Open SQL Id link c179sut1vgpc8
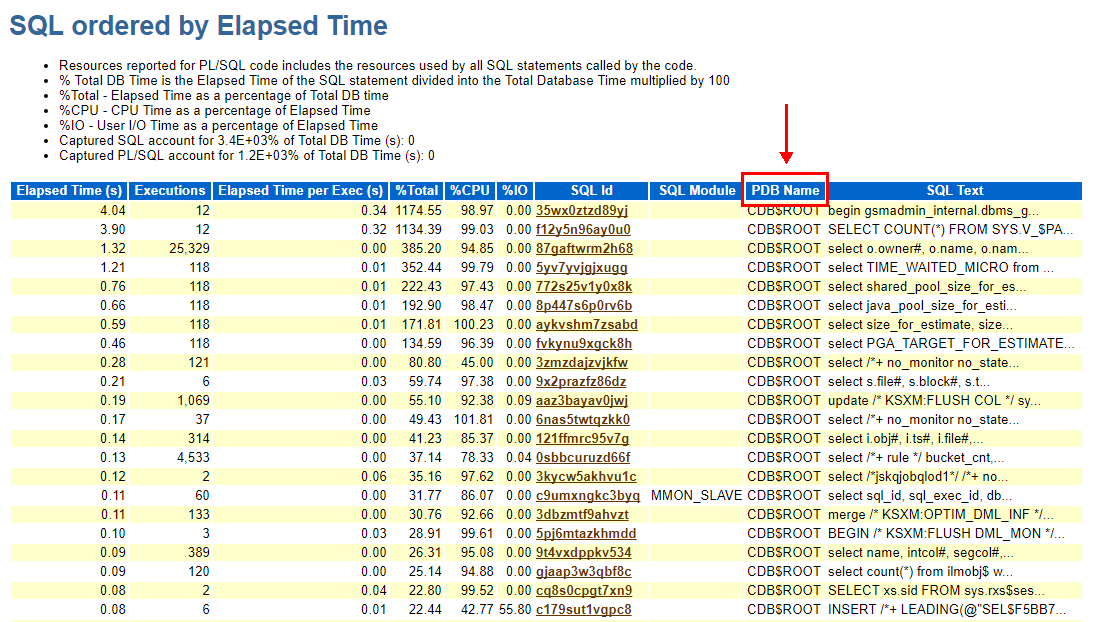 coord(584,609)
